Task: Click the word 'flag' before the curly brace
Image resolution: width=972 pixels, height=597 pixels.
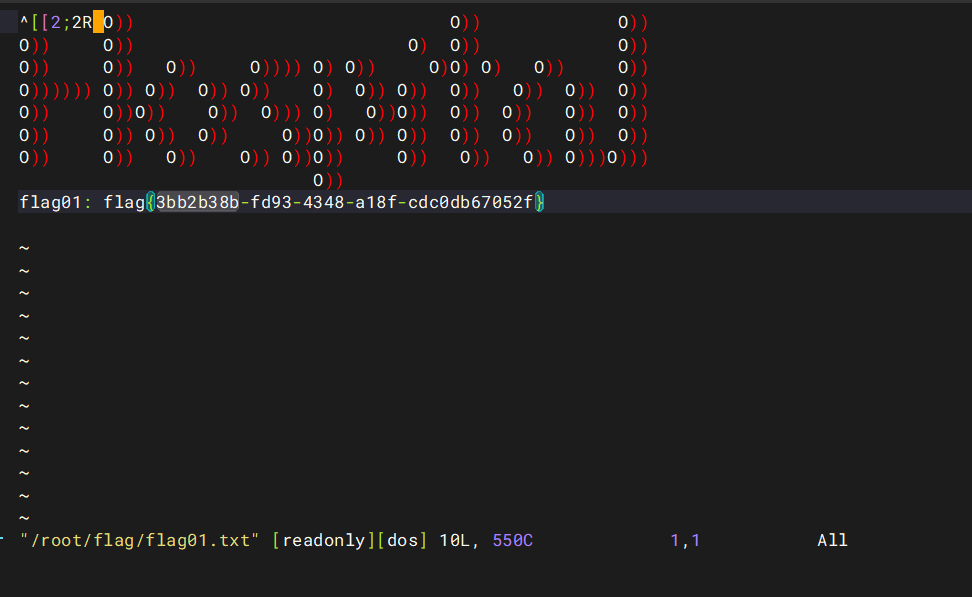Action: pyautogui.click(x=124, y=203)
